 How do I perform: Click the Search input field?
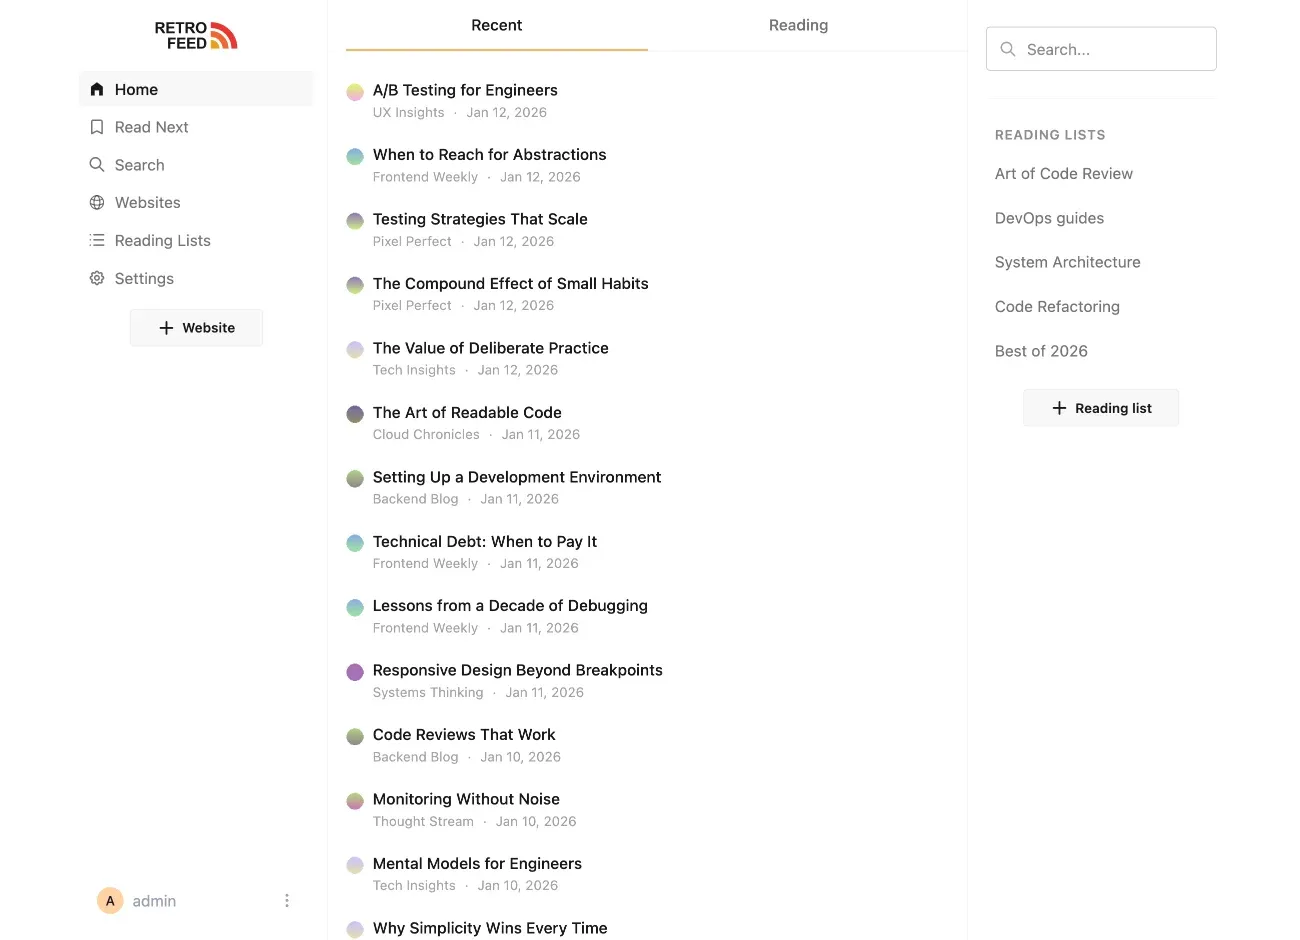[x=1100, y=48]
